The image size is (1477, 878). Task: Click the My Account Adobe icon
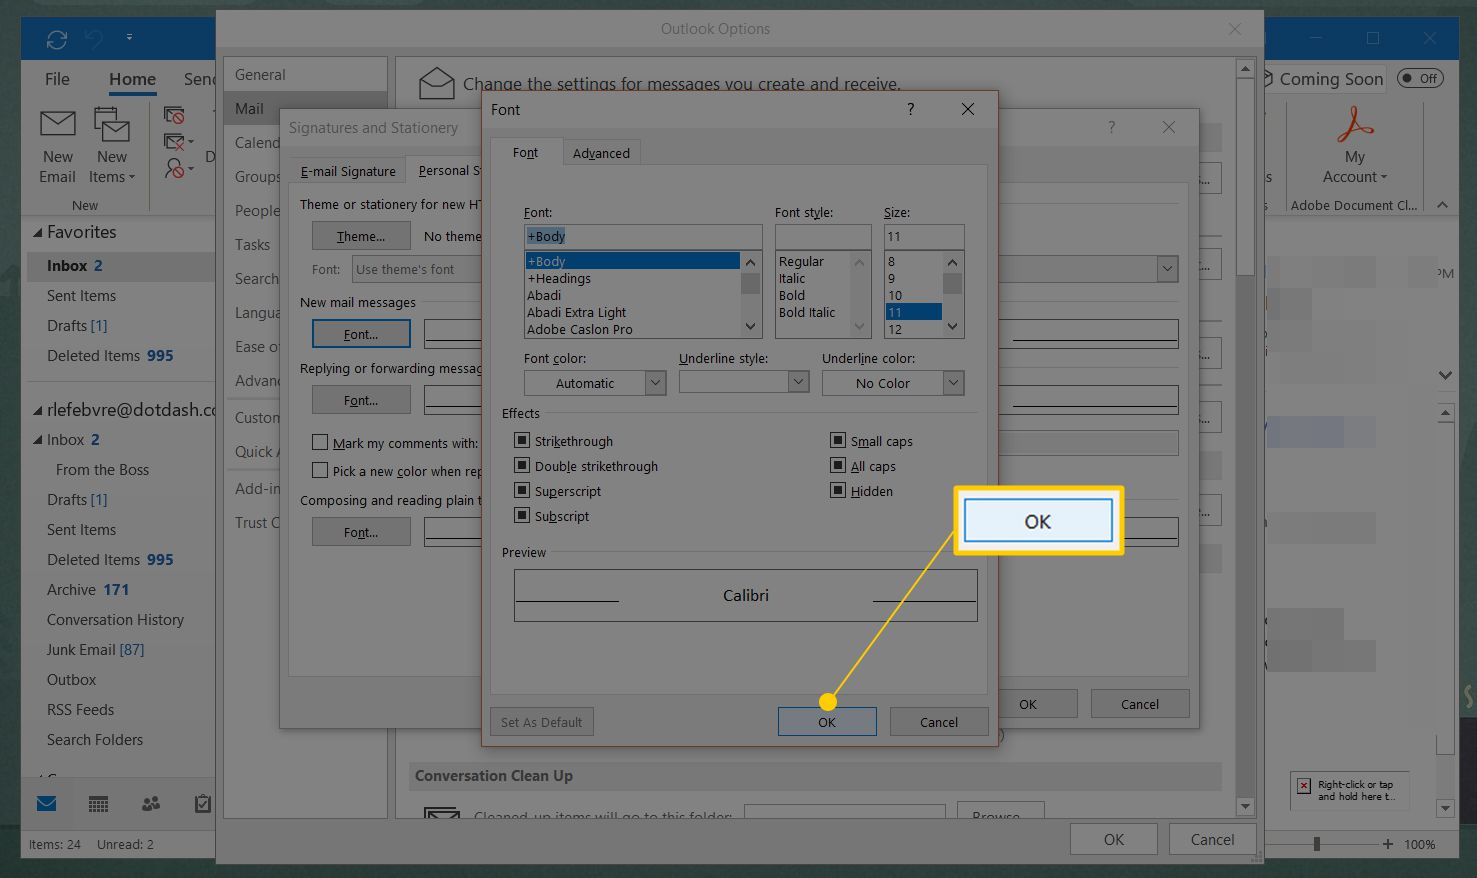(x=1355, y=125)
